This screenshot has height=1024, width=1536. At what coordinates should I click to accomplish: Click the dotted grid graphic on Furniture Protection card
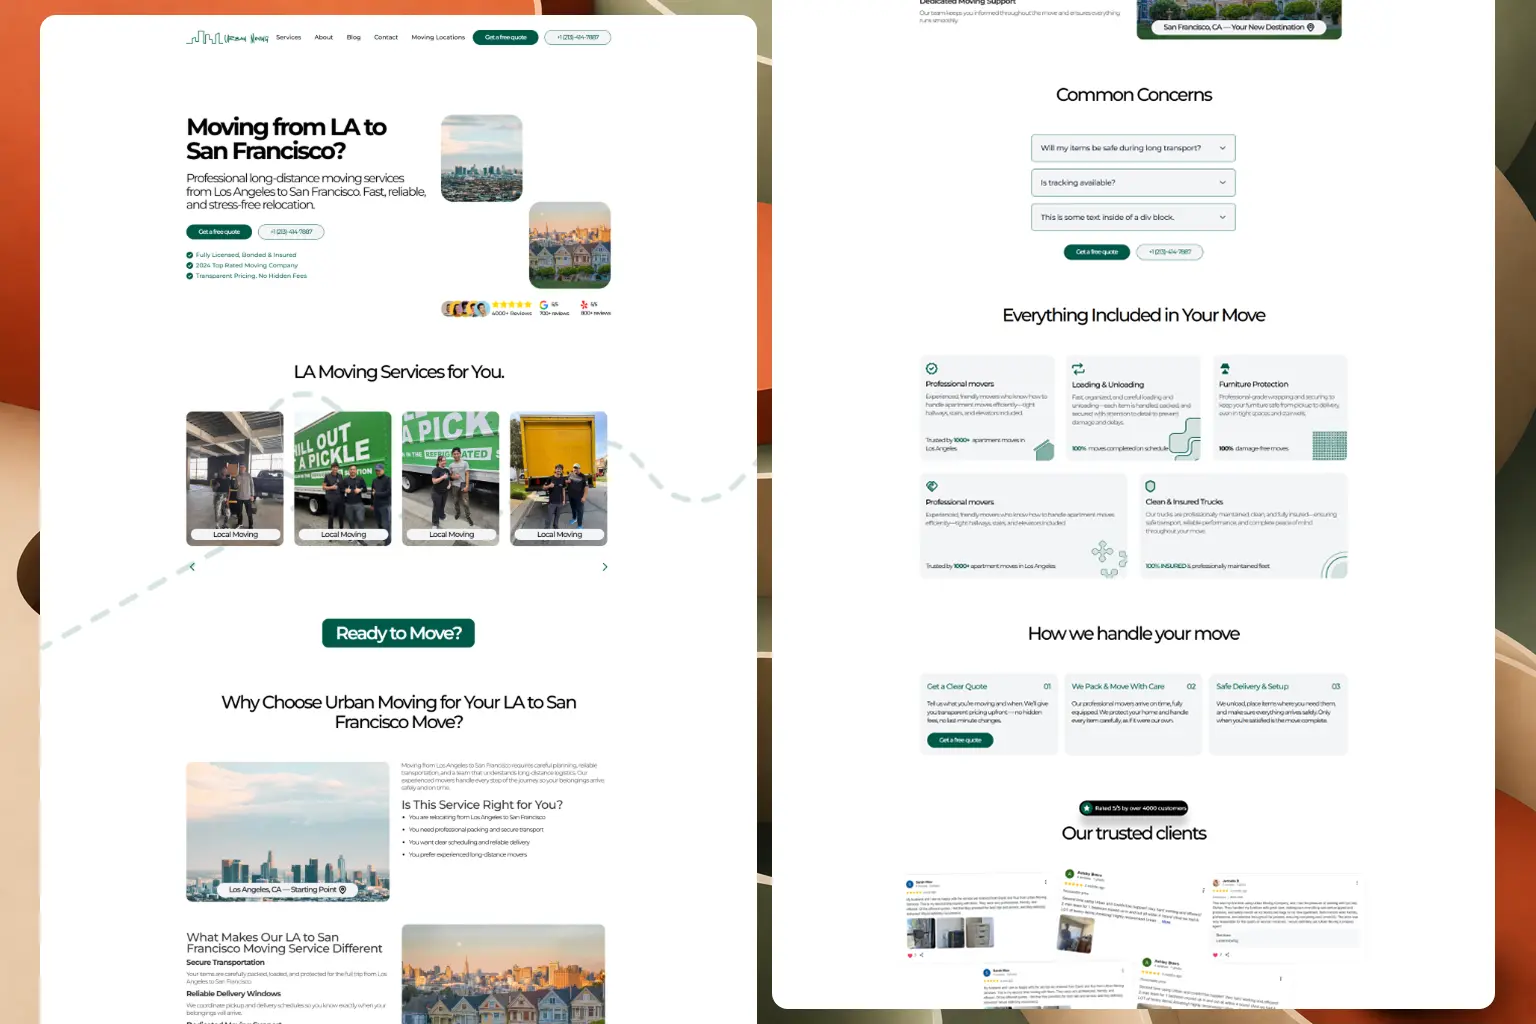click(x=1330, y=446)
